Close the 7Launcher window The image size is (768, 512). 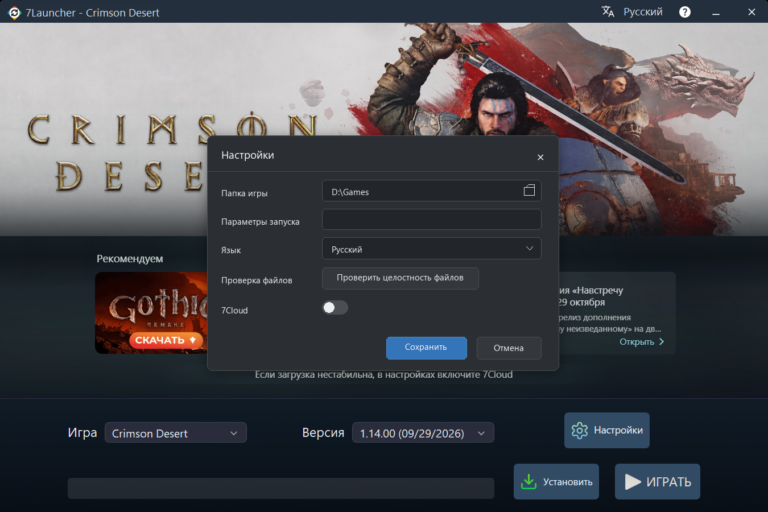(x=751, y=12)
